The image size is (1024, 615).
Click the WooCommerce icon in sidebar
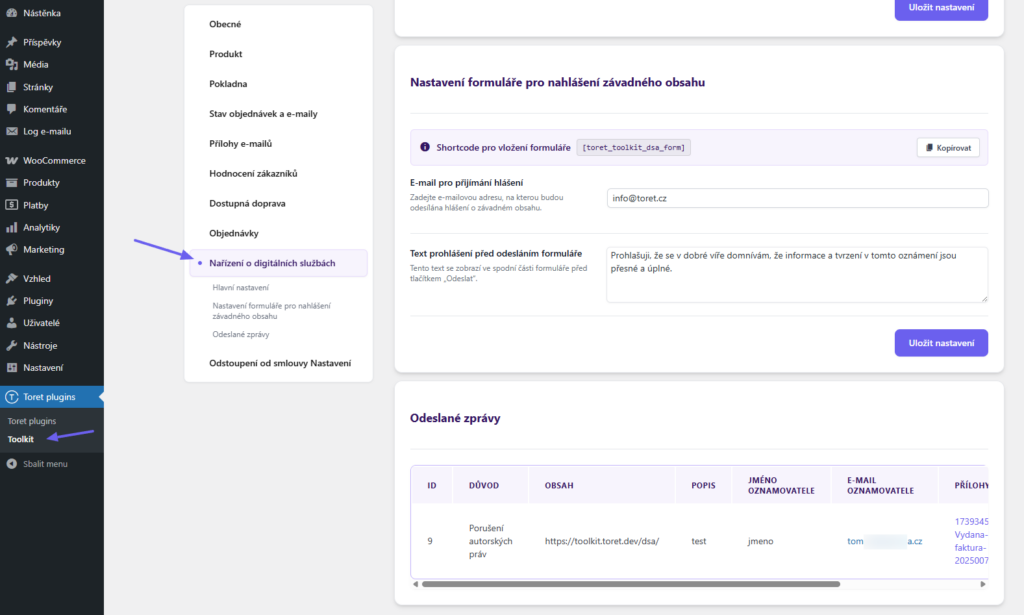[11, 160]
